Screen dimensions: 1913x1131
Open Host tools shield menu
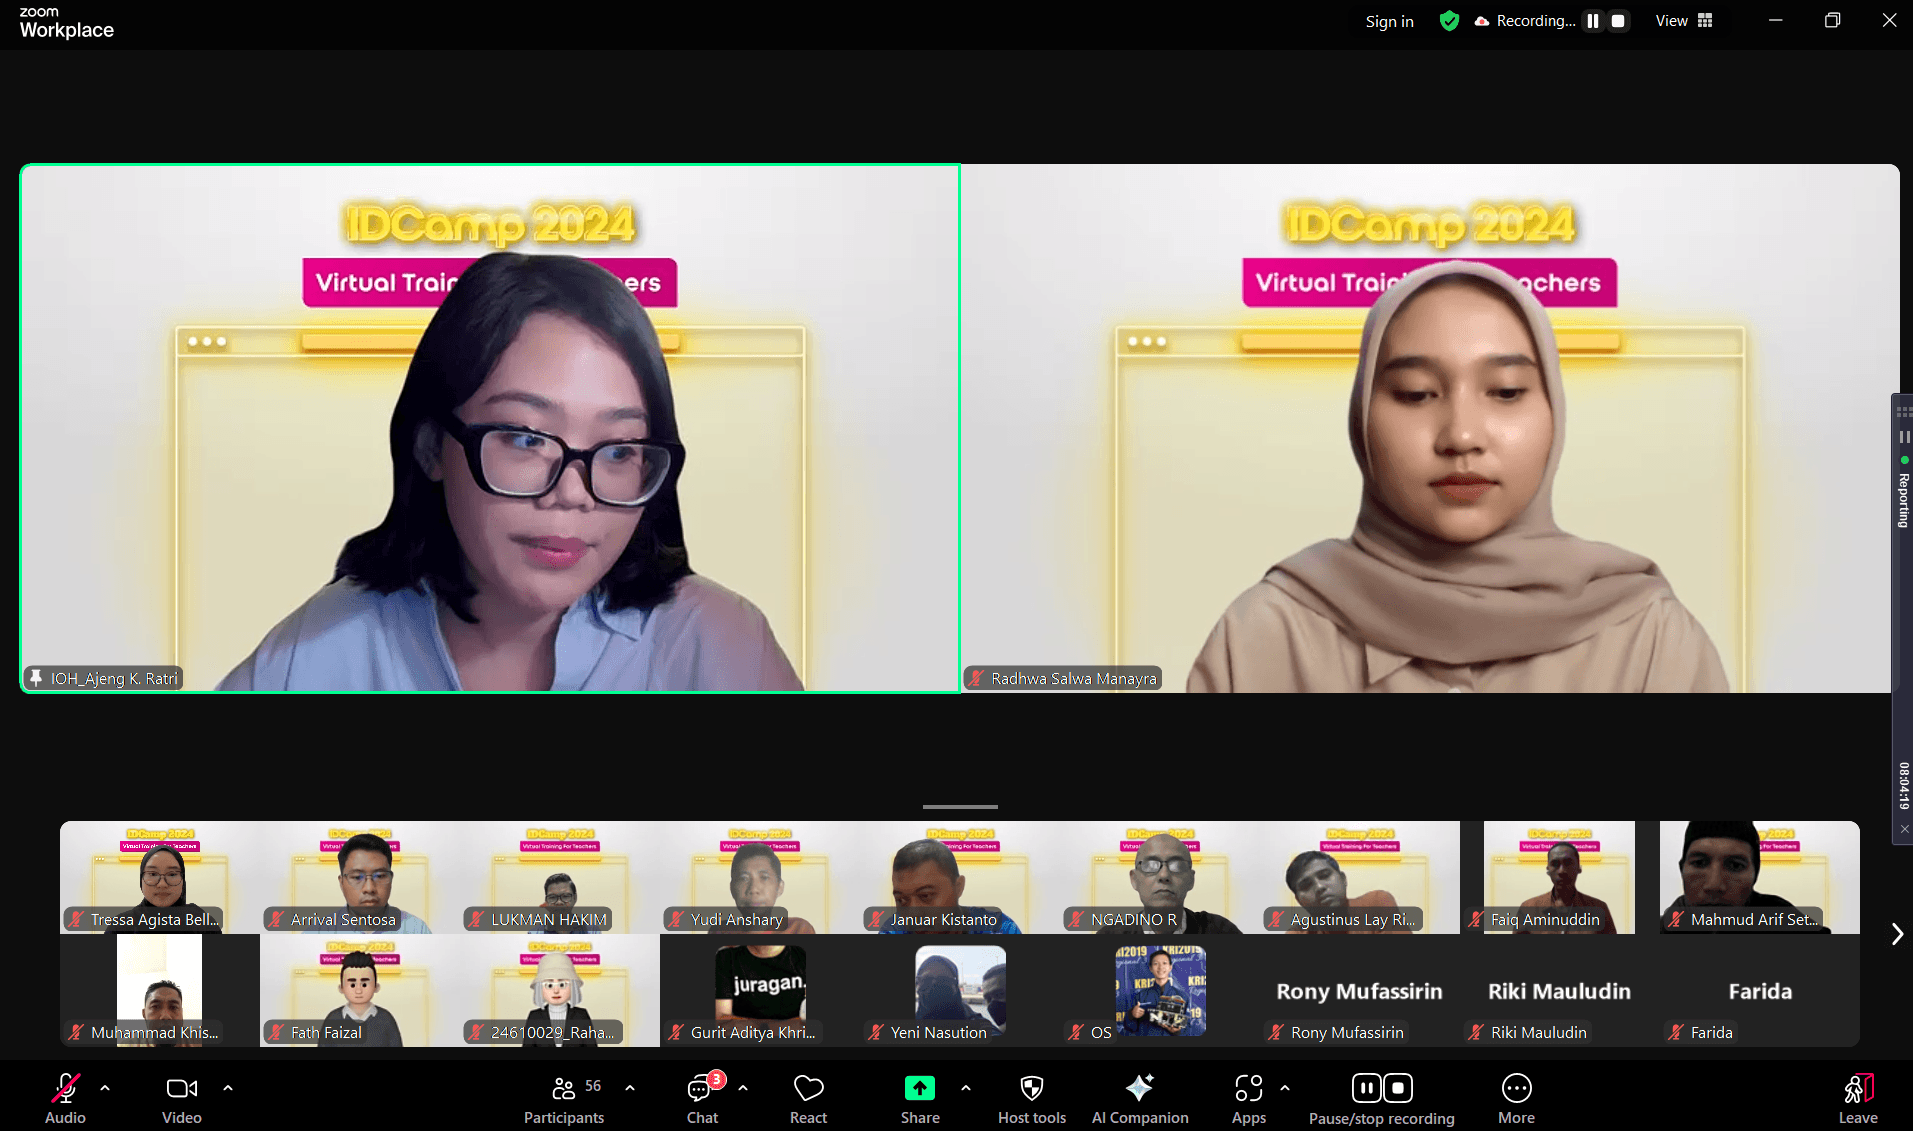[x=1032, y=1098]
